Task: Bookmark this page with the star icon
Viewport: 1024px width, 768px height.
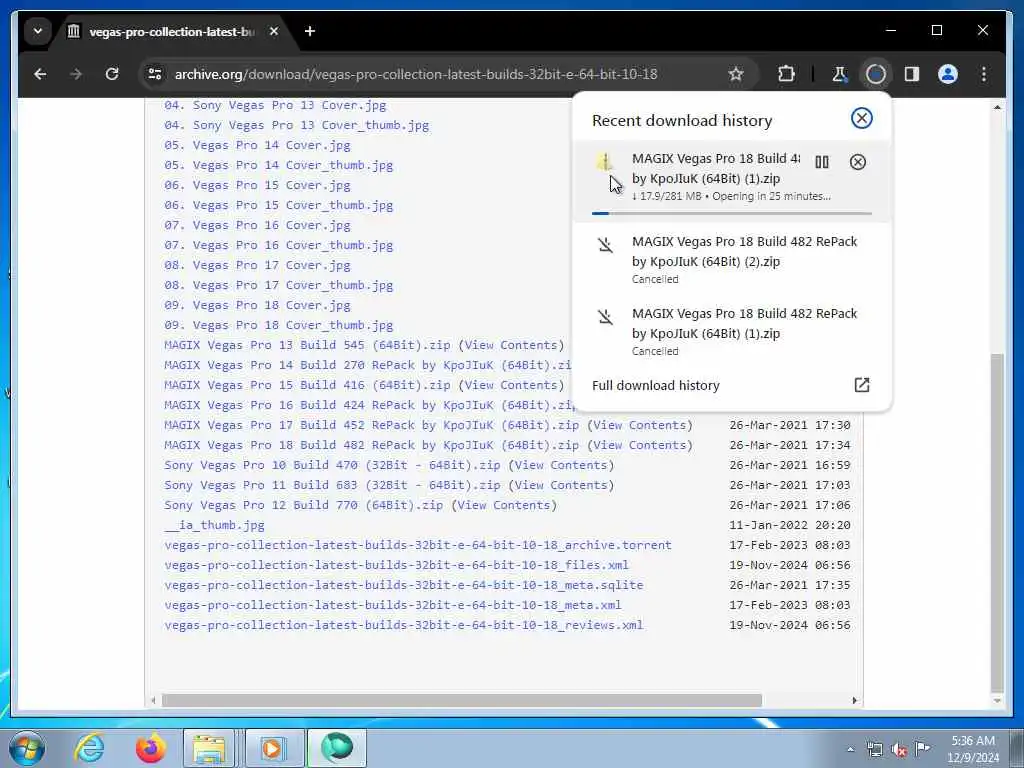Action: 736,74
